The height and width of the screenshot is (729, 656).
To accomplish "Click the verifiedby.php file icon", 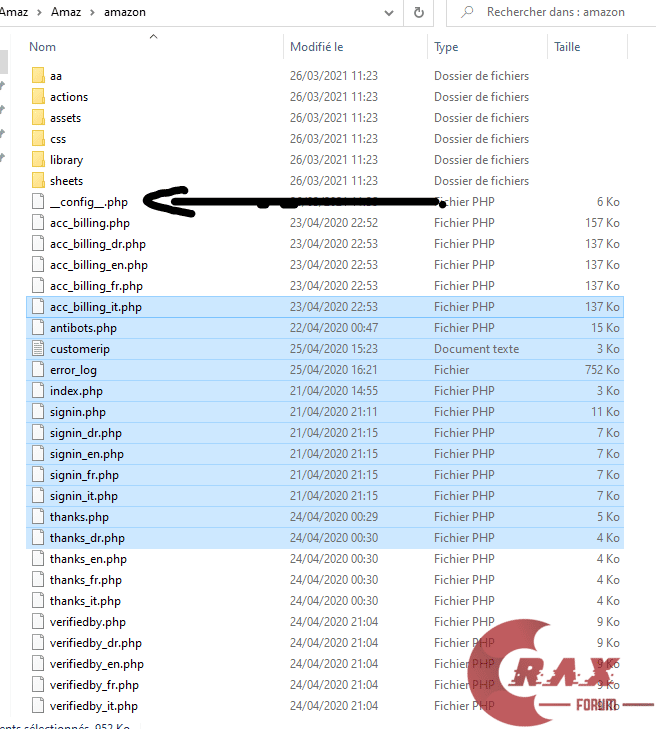I will tap(38, 622).
